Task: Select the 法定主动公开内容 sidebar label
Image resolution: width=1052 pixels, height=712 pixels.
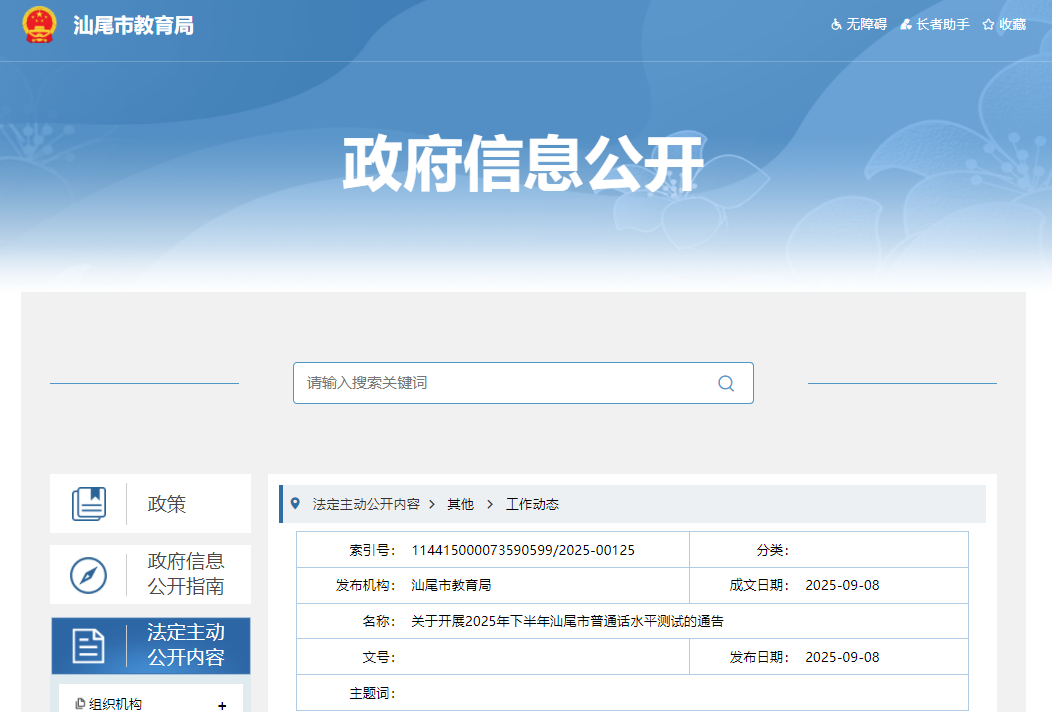Action: pyautogui.click(x=186, y=645)
